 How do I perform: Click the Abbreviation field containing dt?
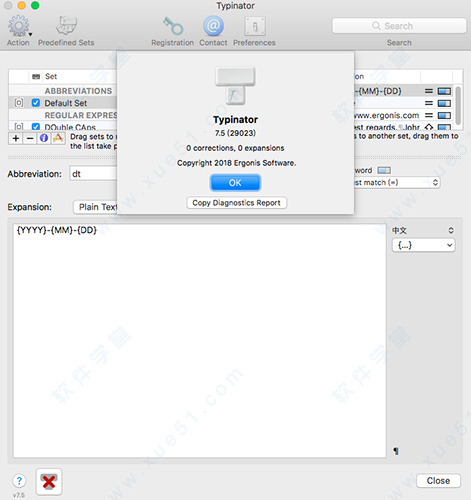pos(93,174)
